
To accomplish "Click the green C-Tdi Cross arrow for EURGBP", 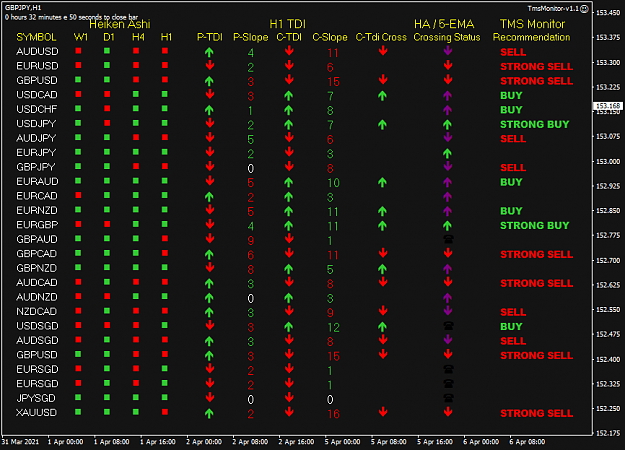I will click(x=382, y=226).
